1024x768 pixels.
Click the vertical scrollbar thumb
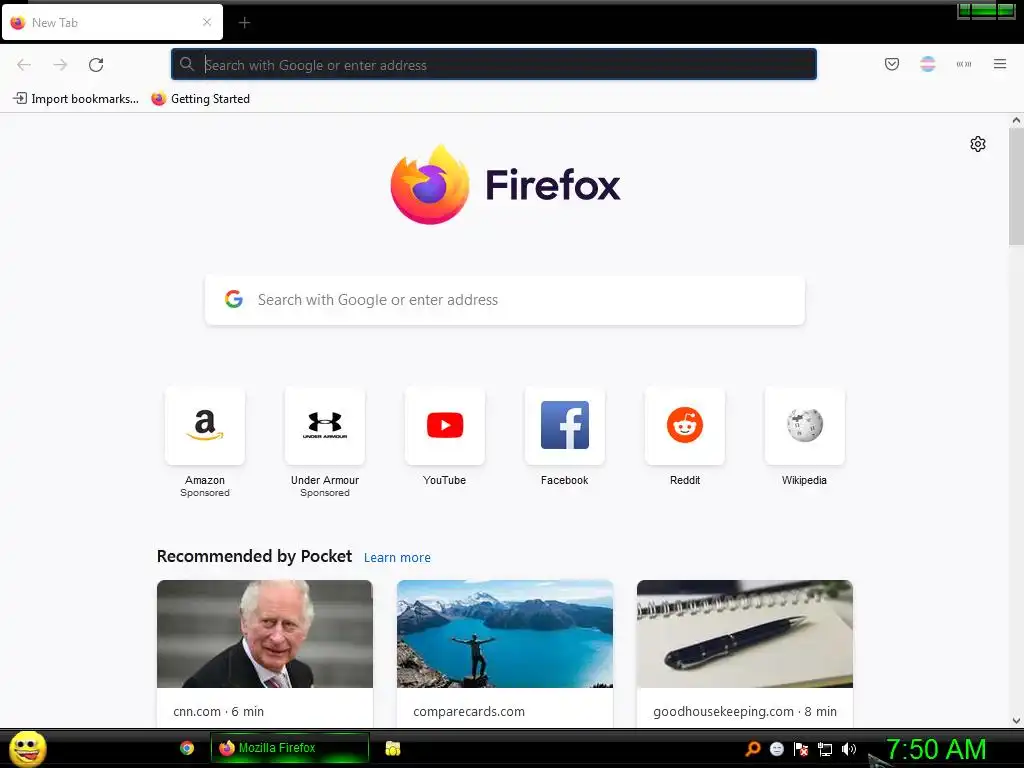(1016, 186)
